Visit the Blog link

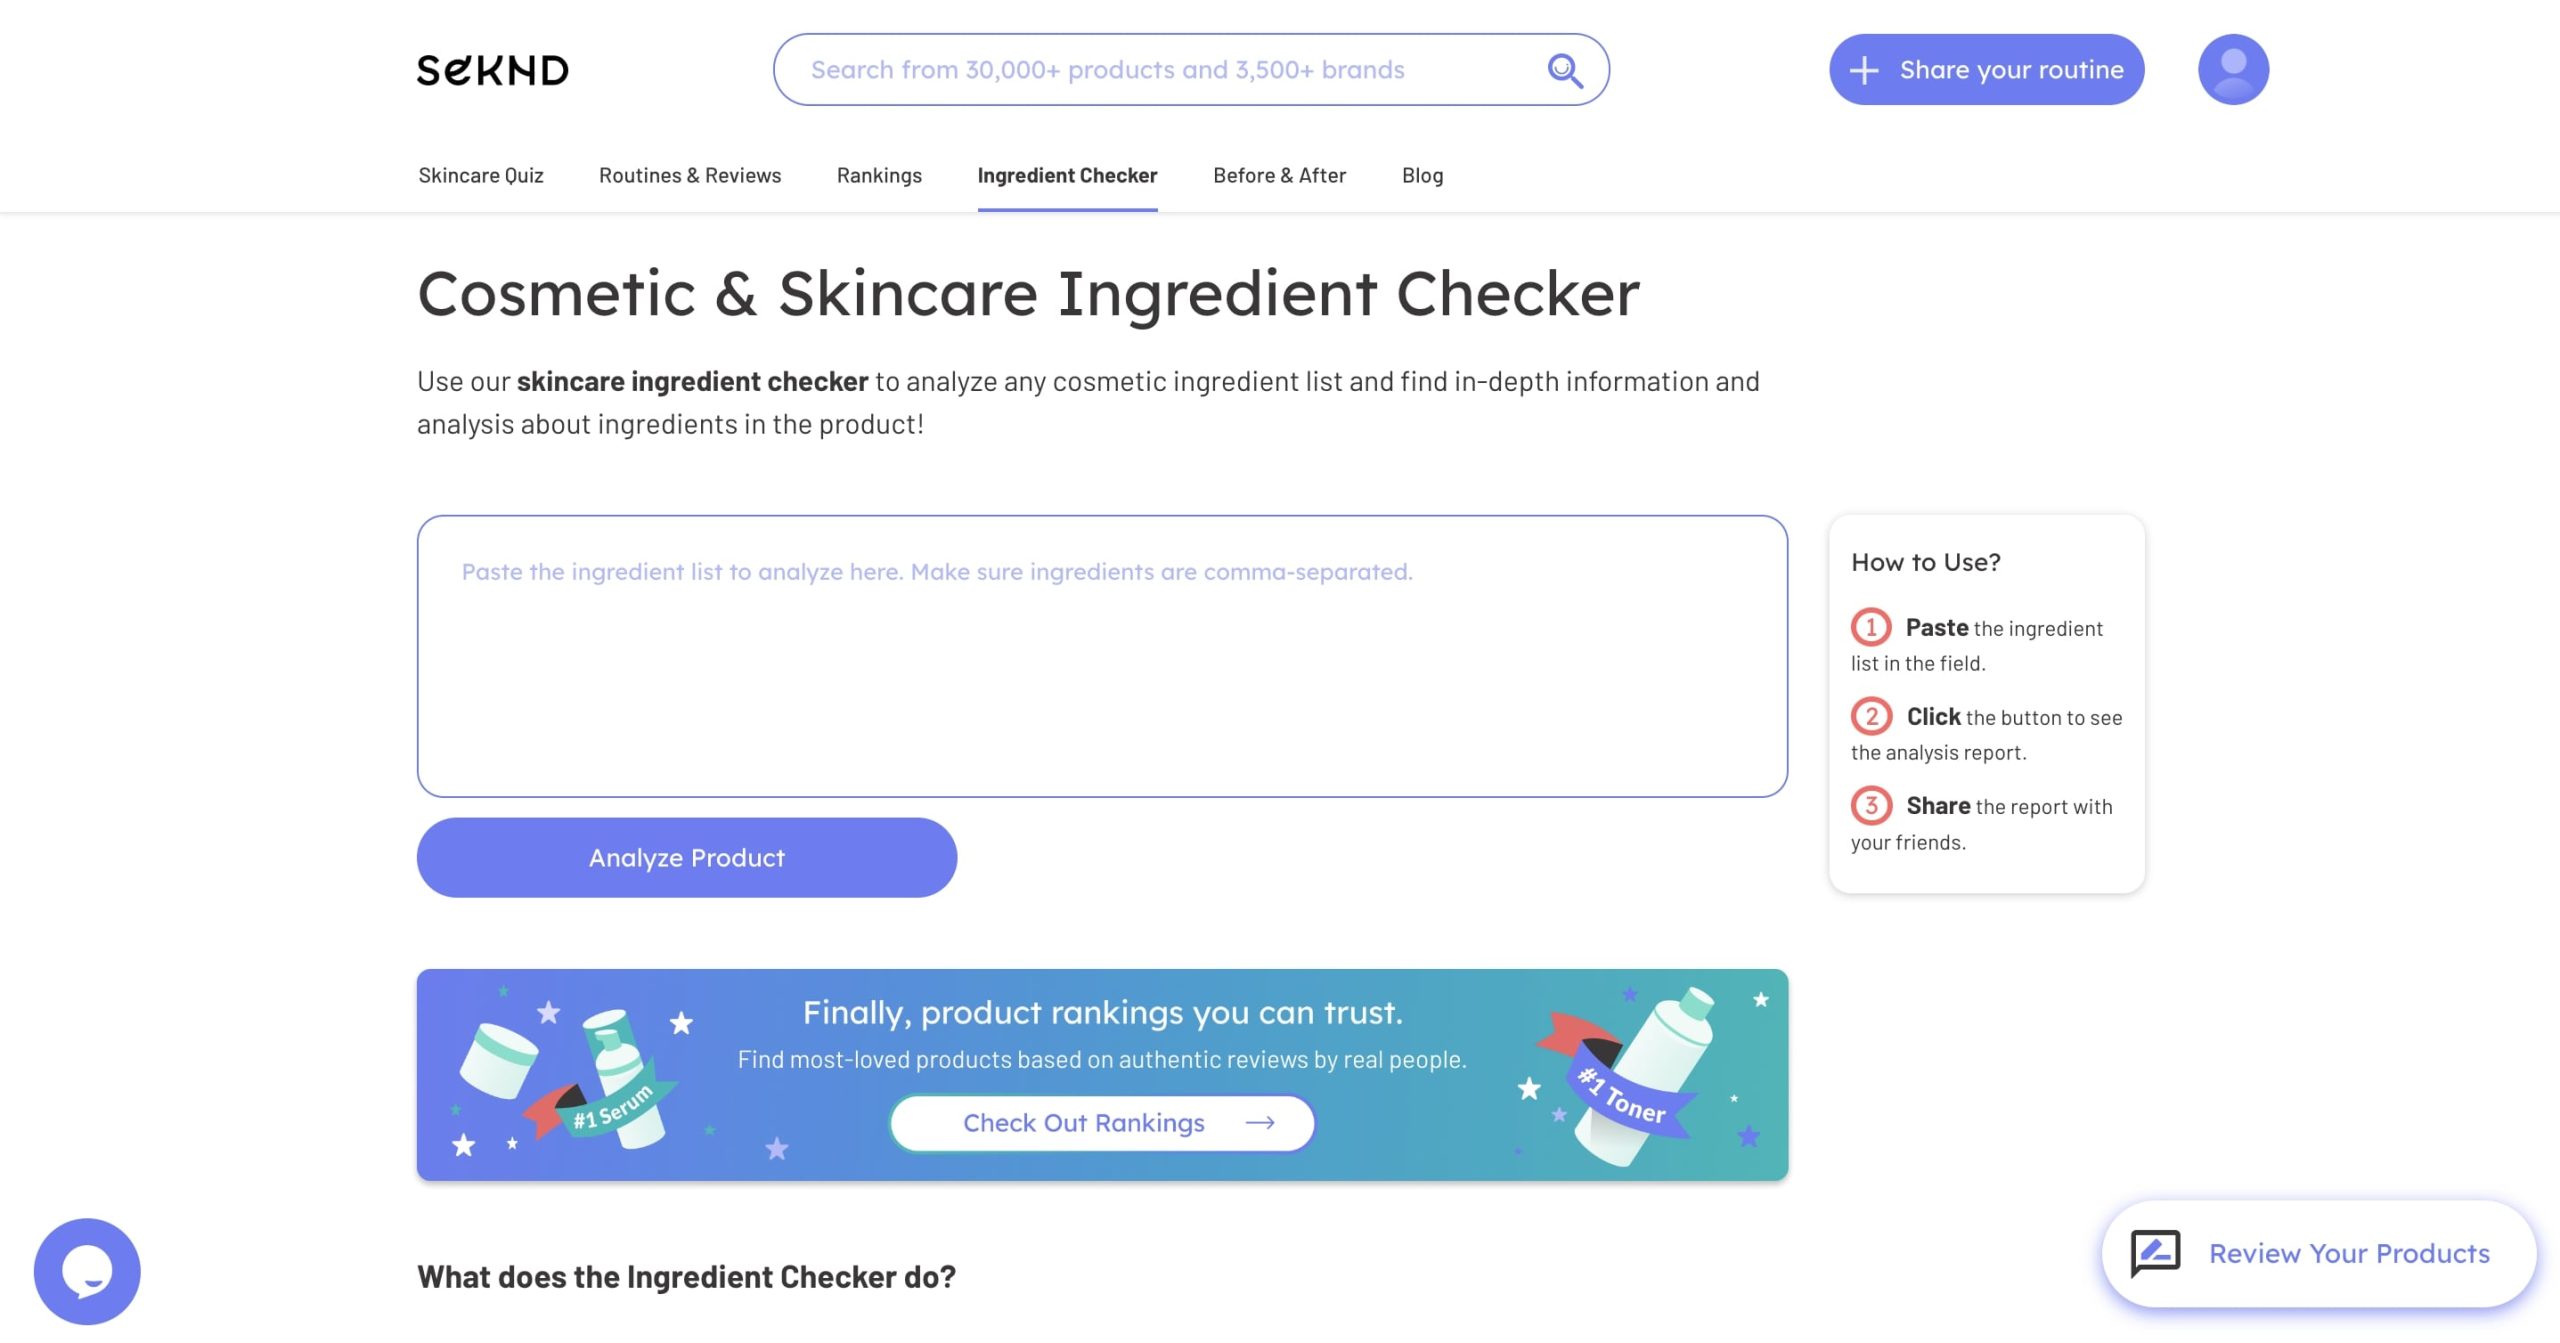click(1422, 175)
